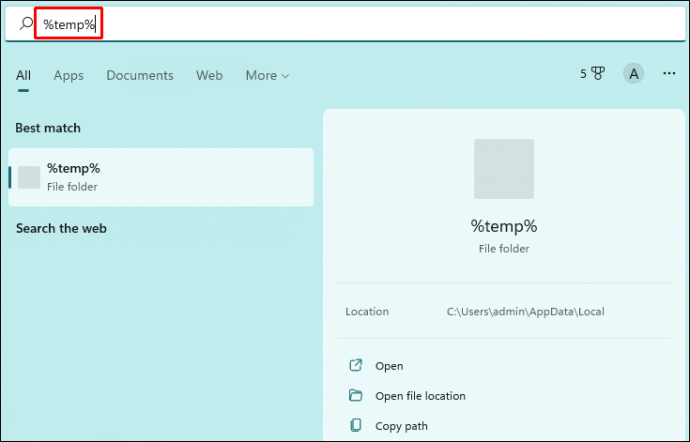690x442 pixels.
Task: Click the magnifier search icon
Action: tap(26, 23)
